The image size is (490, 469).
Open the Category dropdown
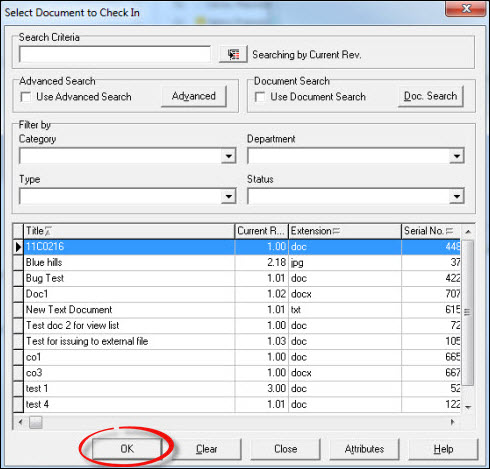click(x=229, y=156)
